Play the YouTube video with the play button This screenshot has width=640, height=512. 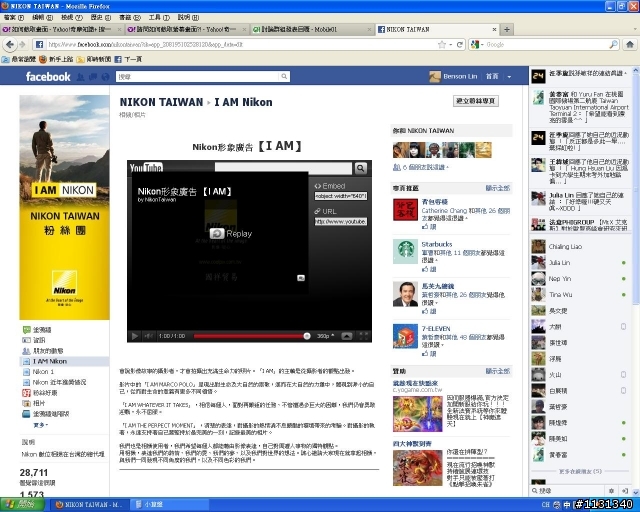coord(134,336)
